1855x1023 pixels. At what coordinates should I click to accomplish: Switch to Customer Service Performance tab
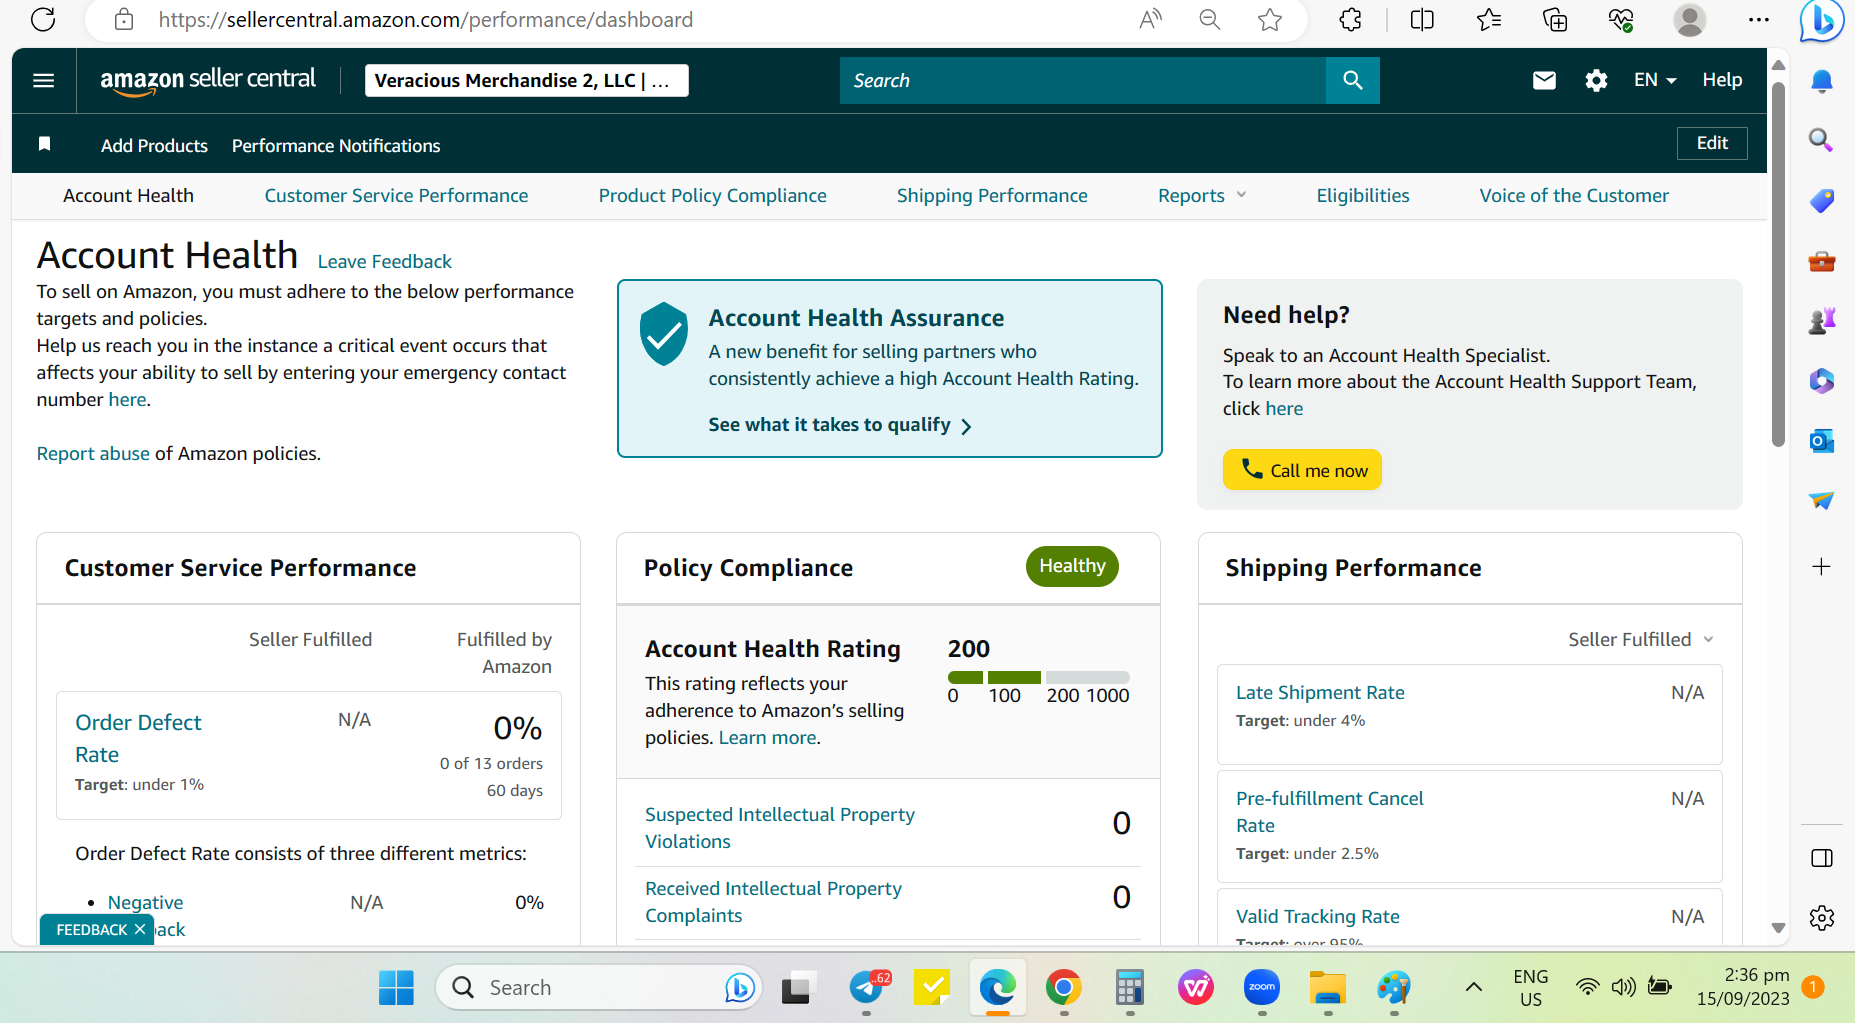pyautogui.click(x=396, y=196)
